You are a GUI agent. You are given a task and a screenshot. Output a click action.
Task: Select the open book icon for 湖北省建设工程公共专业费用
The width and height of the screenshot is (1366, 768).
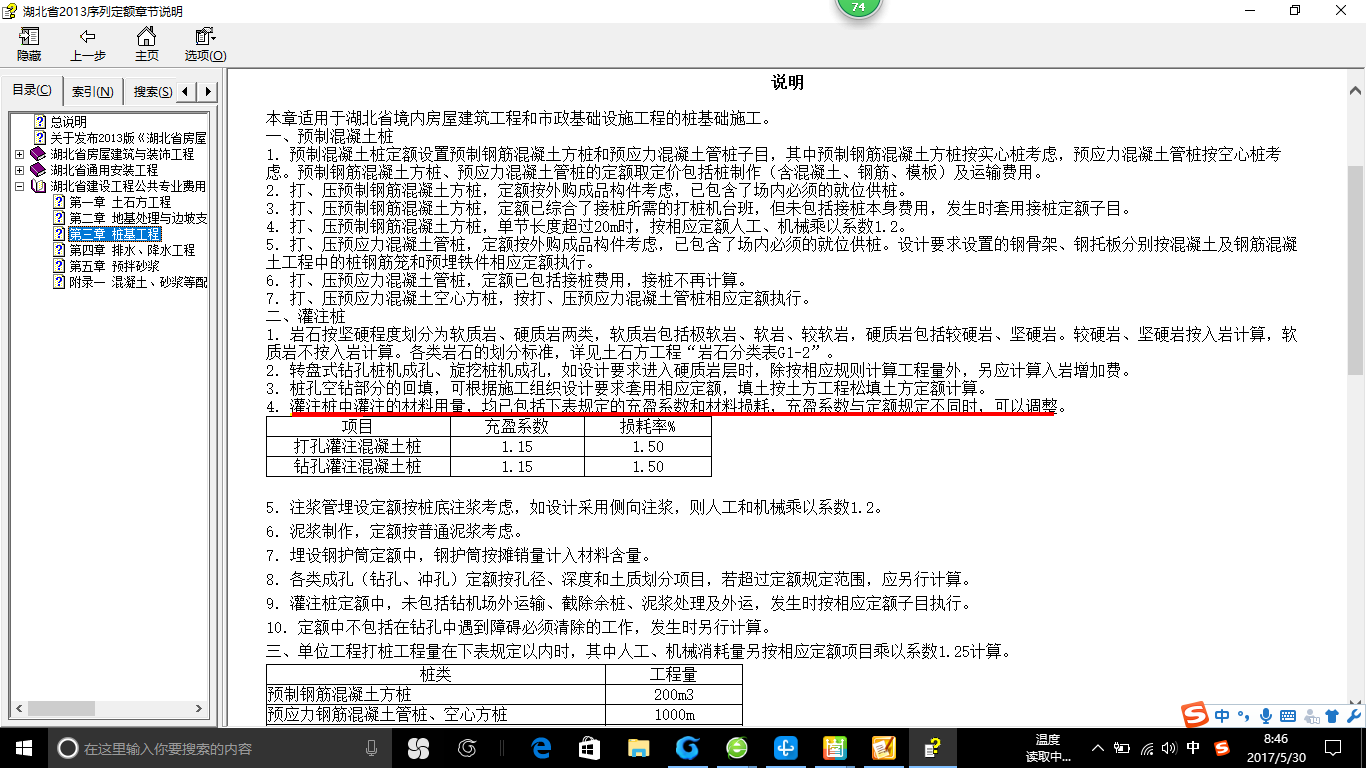click(38, 186)
